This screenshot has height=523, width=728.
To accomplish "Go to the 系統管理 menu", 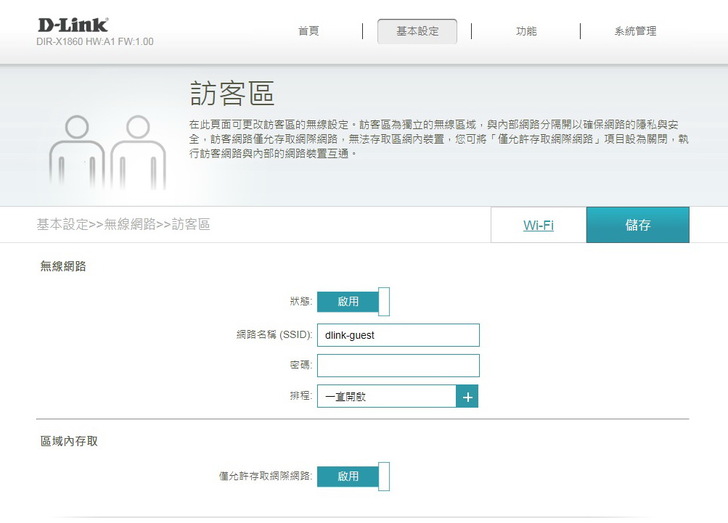I will coord(635,31).
